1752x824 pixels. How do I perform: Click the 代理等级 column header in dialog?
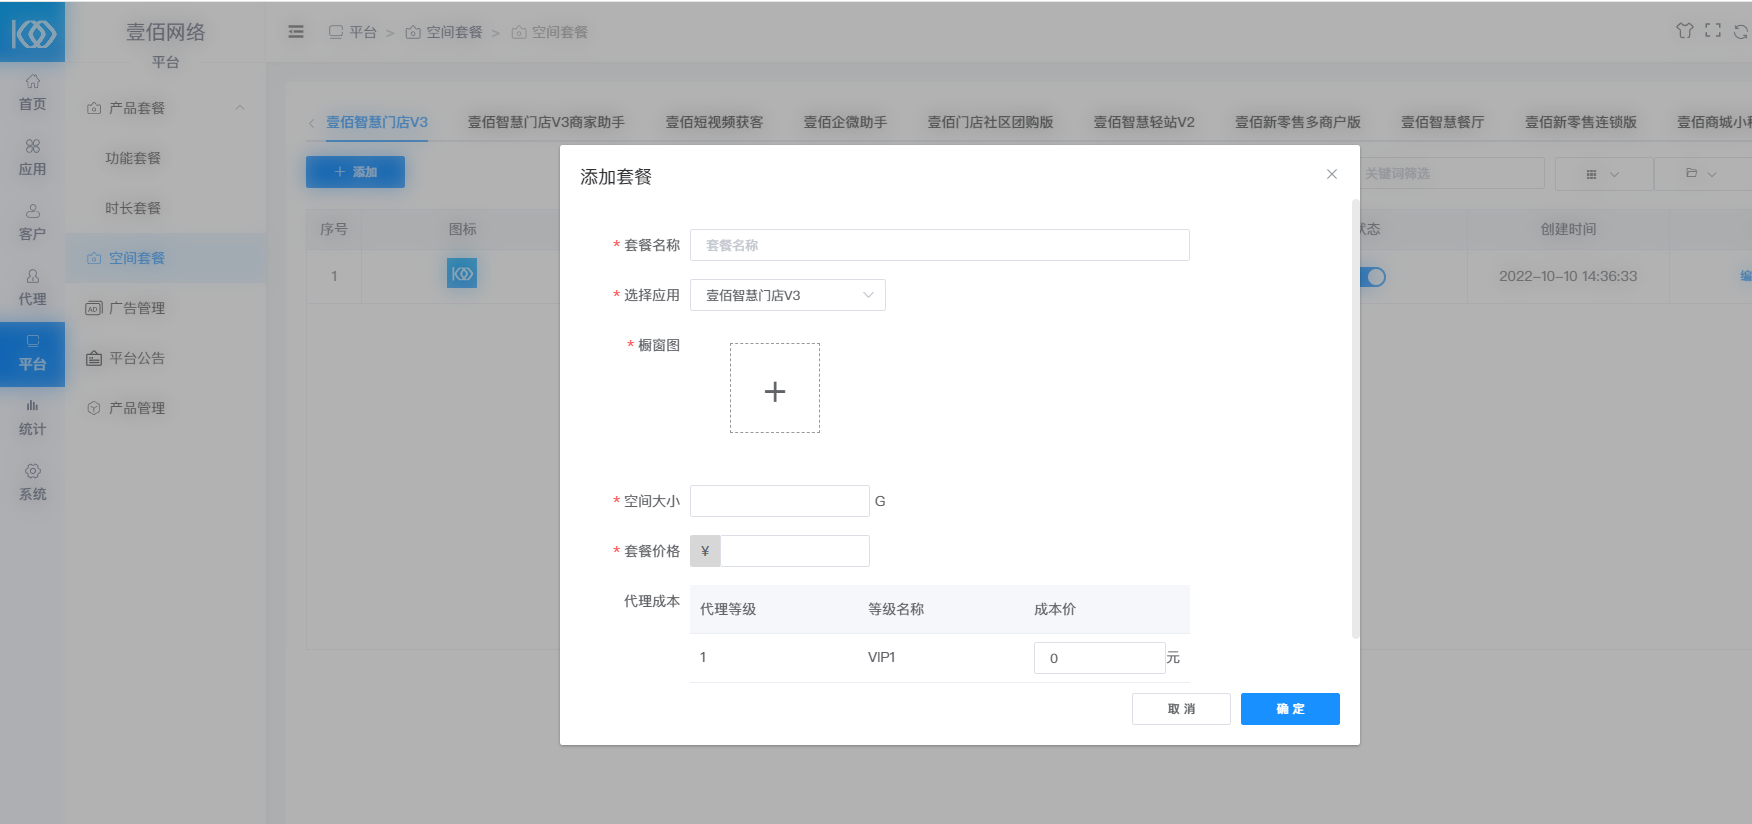click(x=728, y=609)
